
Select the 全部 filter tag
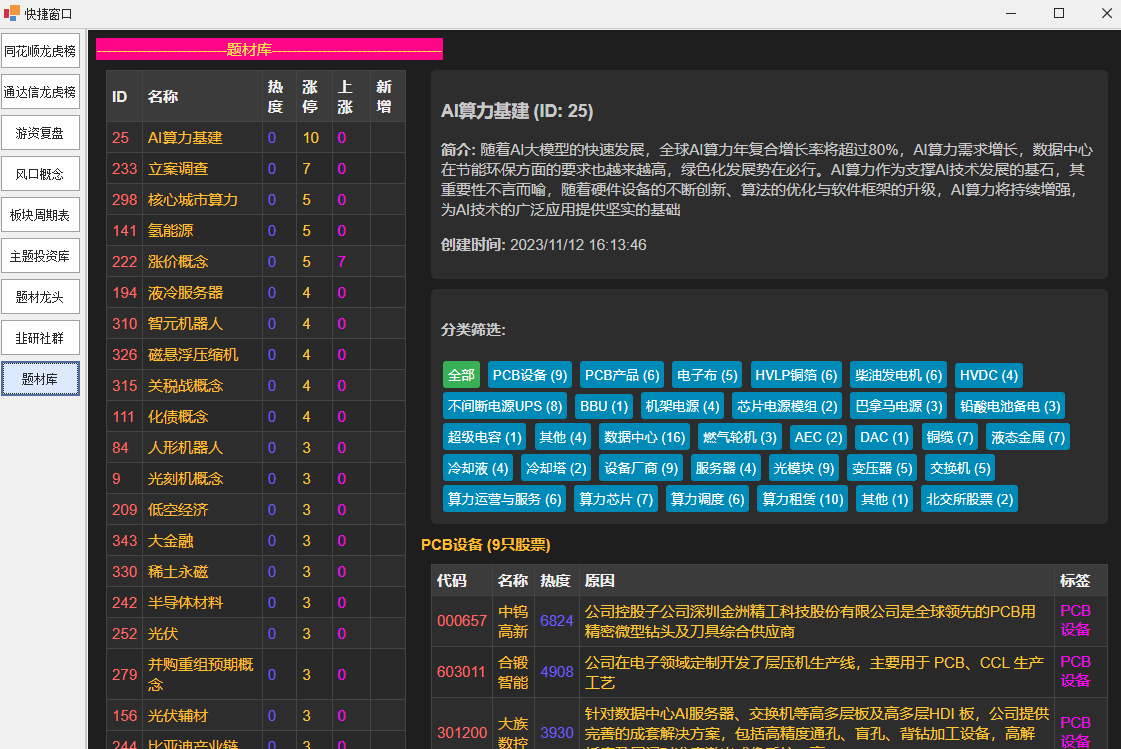click(x=461, y=375)
